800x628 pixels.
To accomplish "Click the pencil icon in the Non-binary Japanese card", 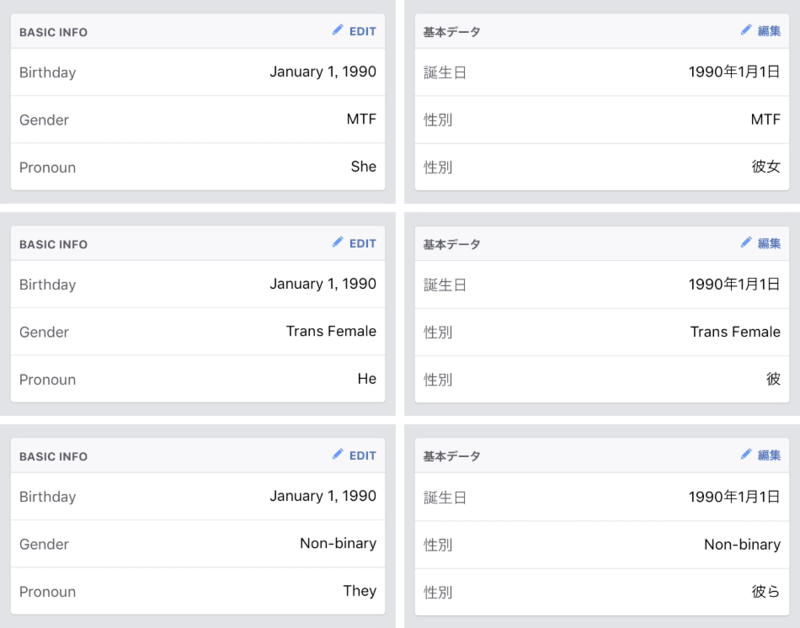I will click(x=746, y=455).
